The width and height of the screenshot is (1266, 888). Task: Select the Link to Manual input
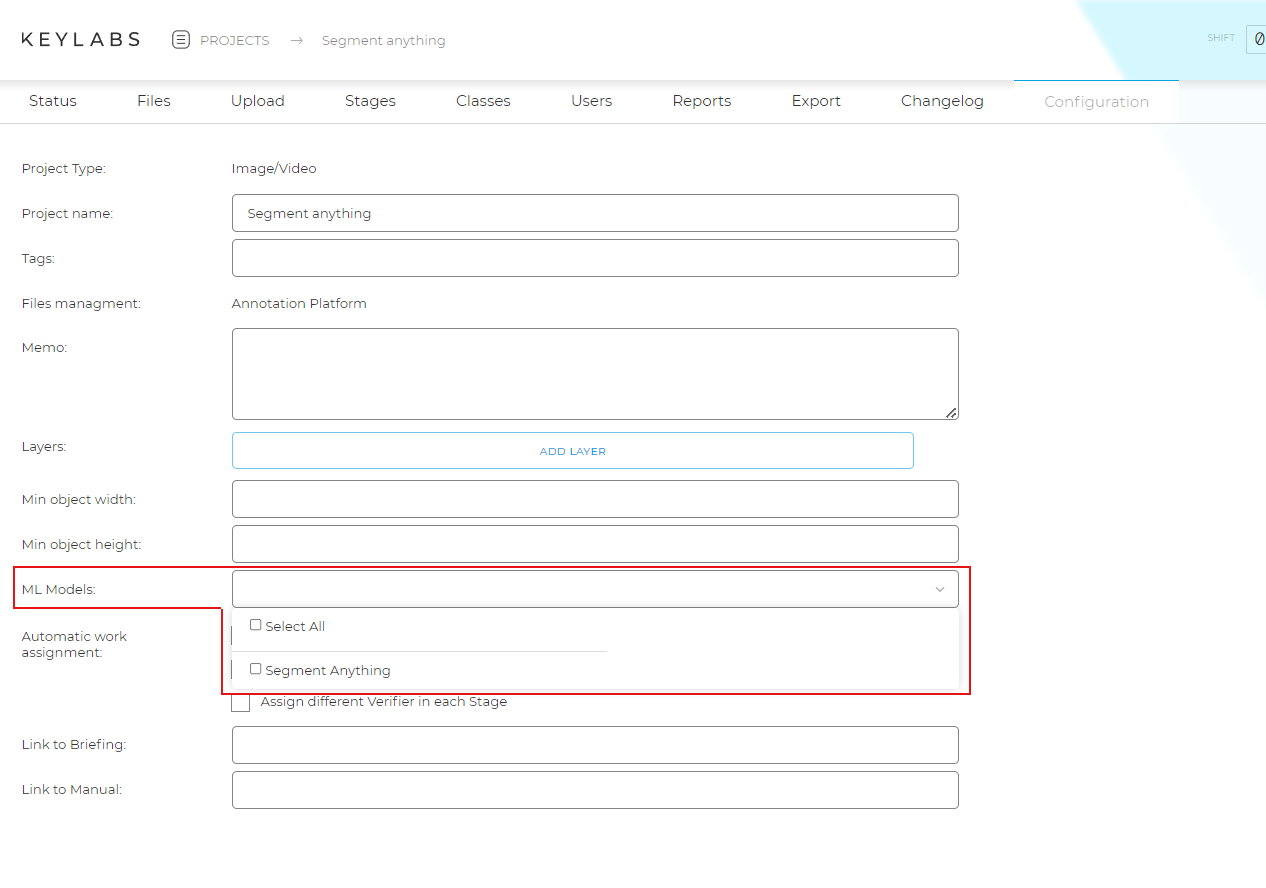[594, 790]
